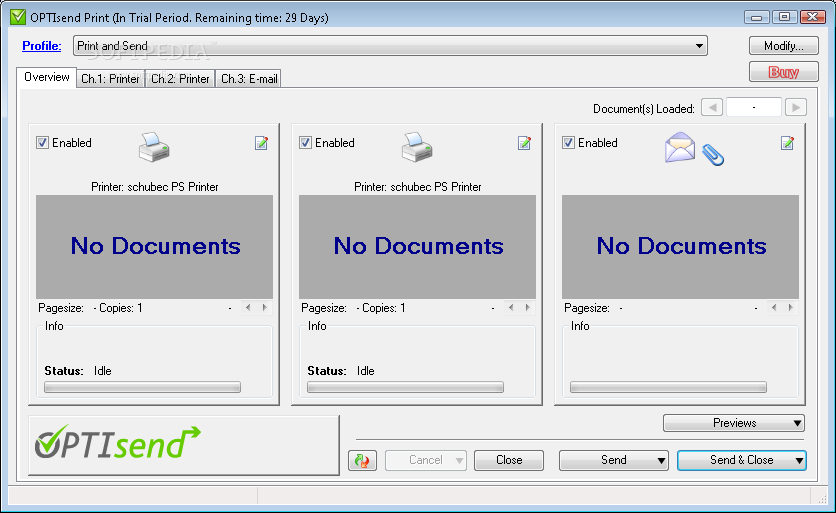Switch to the Overview tab
Image resolution: width=836 pixels, height=513 pixels.
[x=46, y=77]
